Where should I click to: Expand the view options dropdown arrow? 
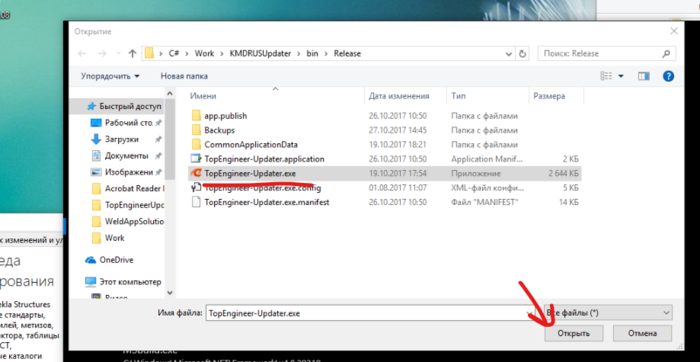point(621,76)
